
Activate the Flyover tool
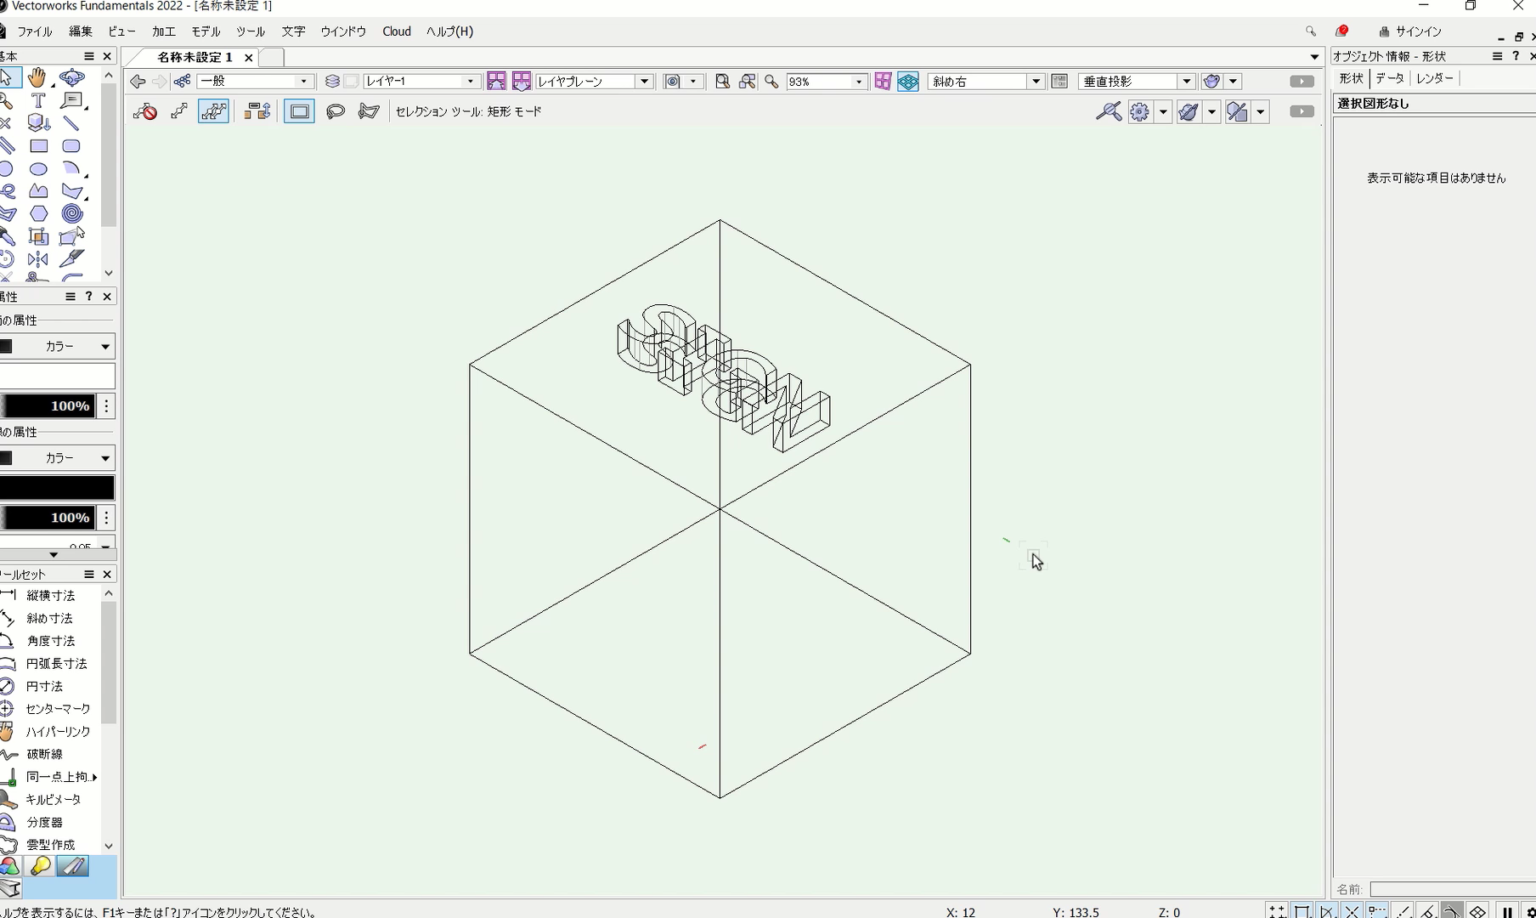[71, 77]
